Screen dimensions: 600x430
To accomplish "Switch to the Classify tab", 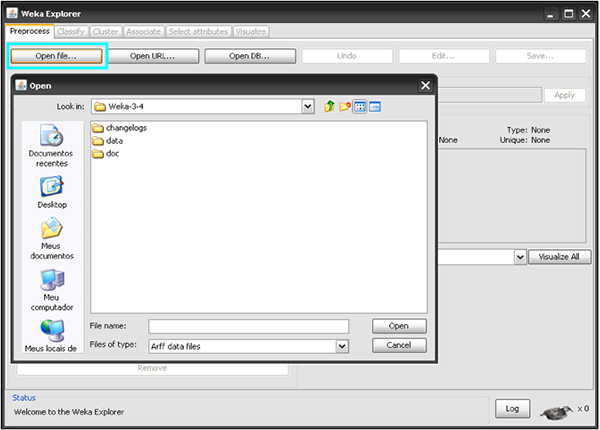I will pyautogui.click(x=71, y=32).
